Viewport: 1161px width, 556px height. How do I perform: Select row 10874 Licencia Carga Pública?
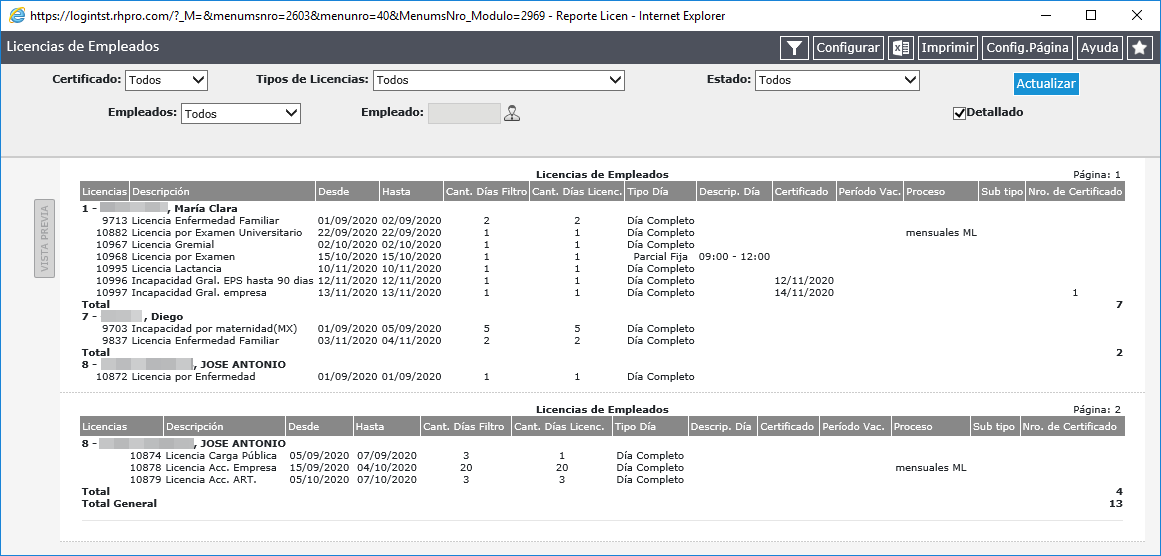[602, 455]
